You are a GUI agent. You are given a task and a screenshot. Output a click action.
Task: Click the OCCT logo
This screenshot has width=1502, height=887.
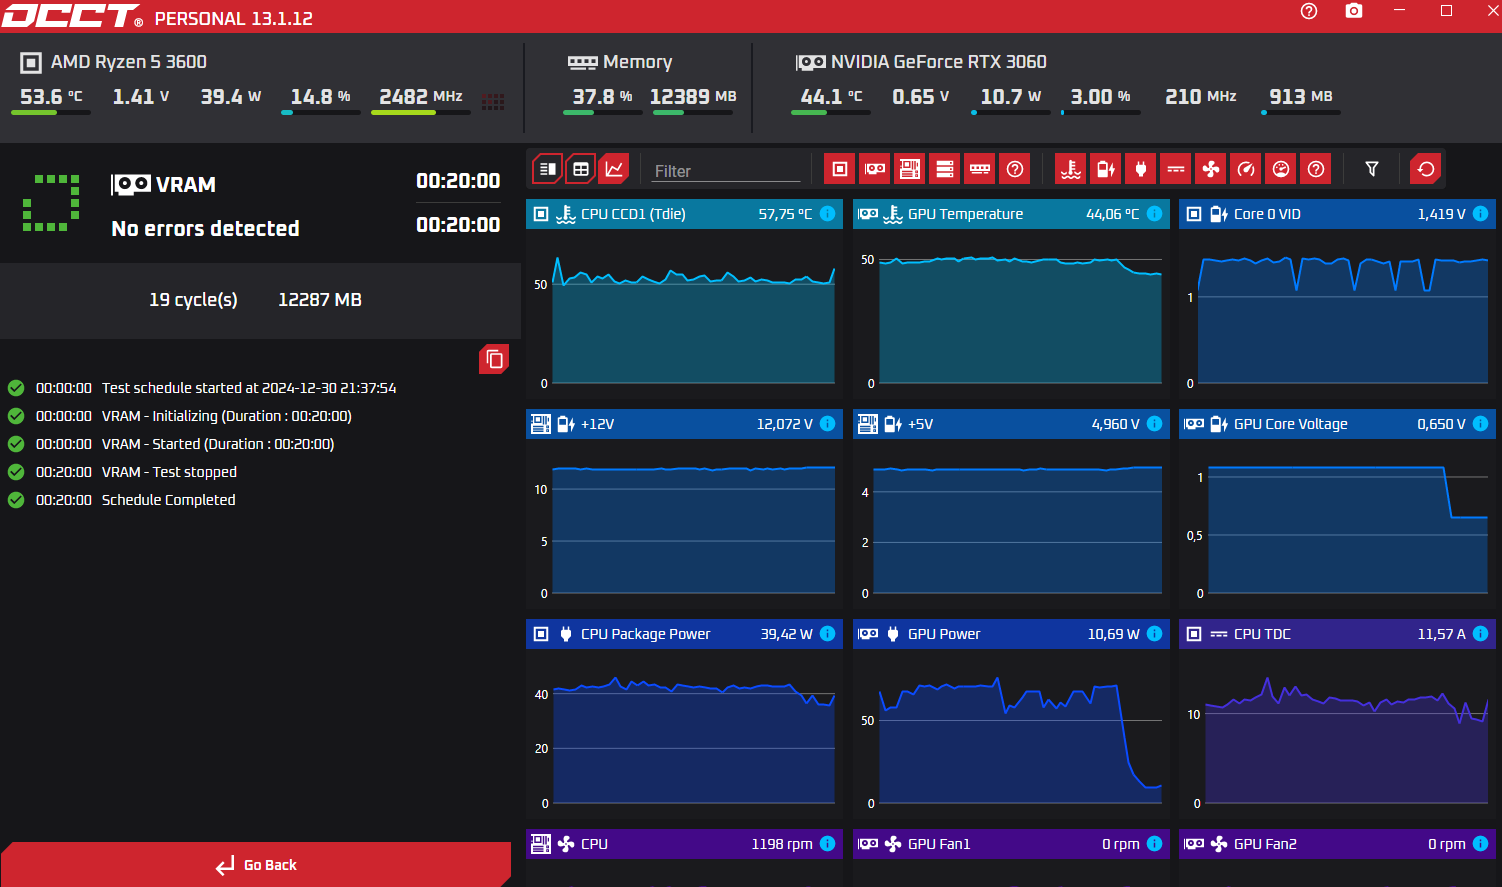71,16
